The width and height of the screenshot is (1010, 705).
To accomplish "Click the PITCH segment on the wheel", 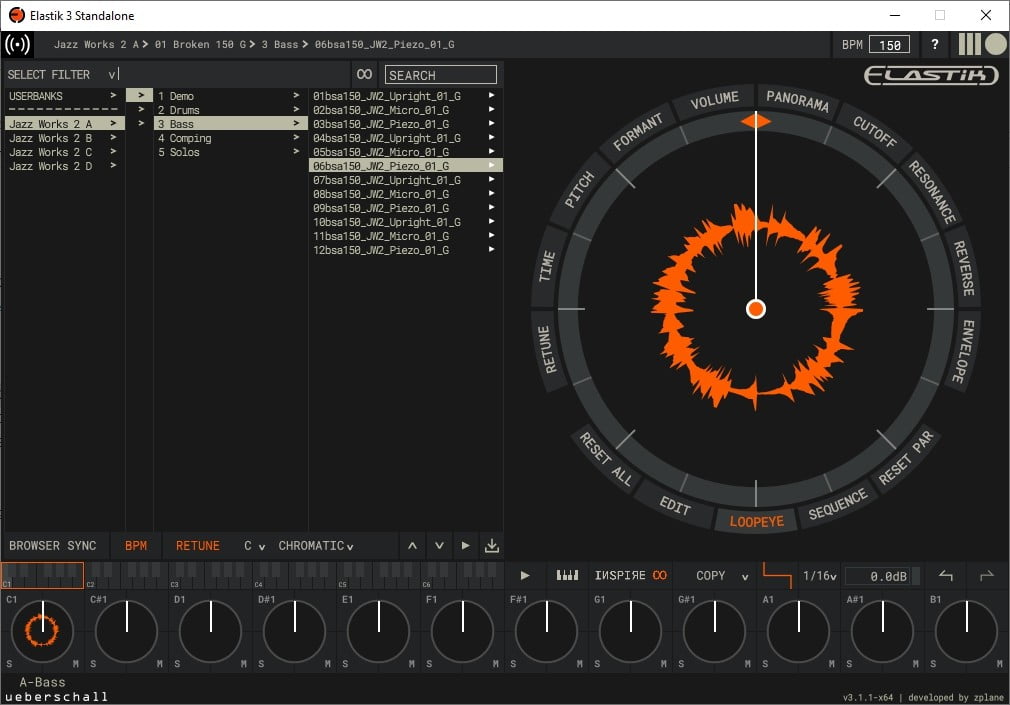I will [579, 189].
